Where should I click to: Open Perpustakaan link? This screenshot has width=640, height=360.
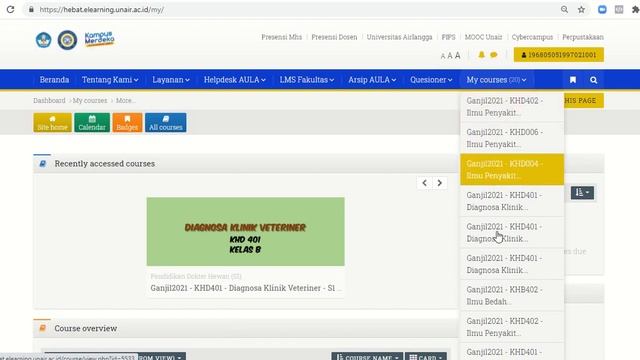[583, 37]
